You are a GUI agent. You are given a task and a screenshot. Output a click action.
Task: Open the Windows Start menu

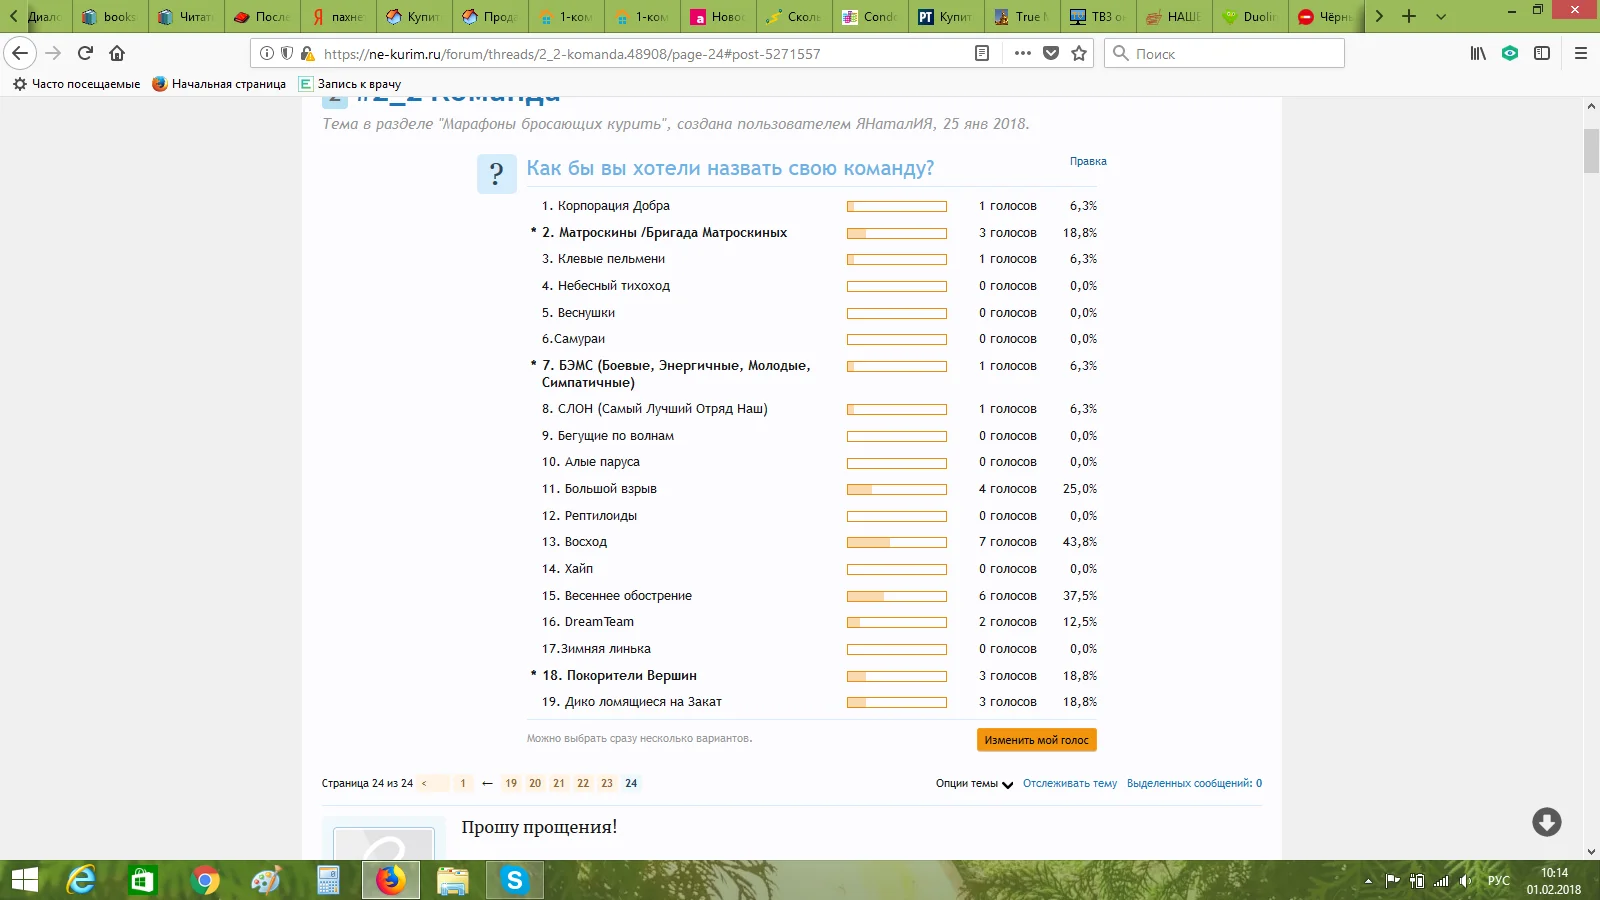coord(24,880)
